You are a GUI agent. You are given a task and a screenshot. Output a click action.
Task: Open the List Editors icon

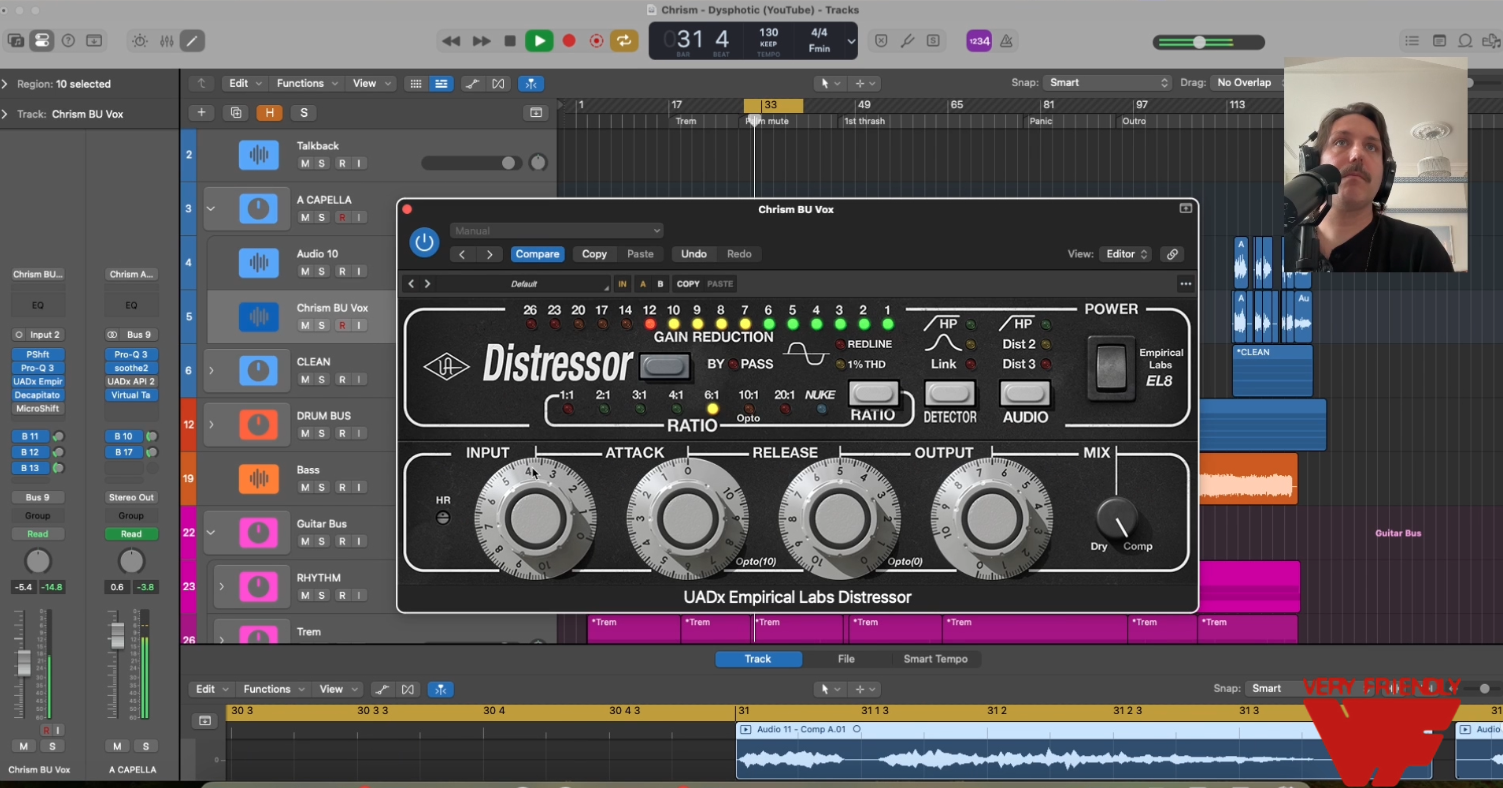click(x=1412, y=41)
